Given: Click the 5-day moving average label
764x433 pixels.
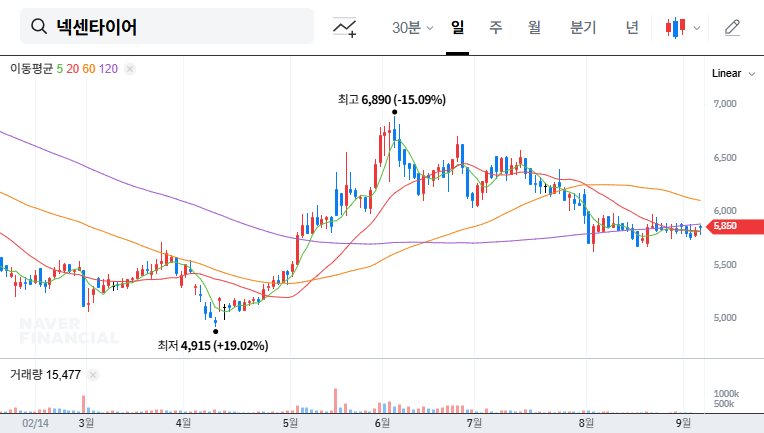Looking at the screenshot, I should pos(59,69).
